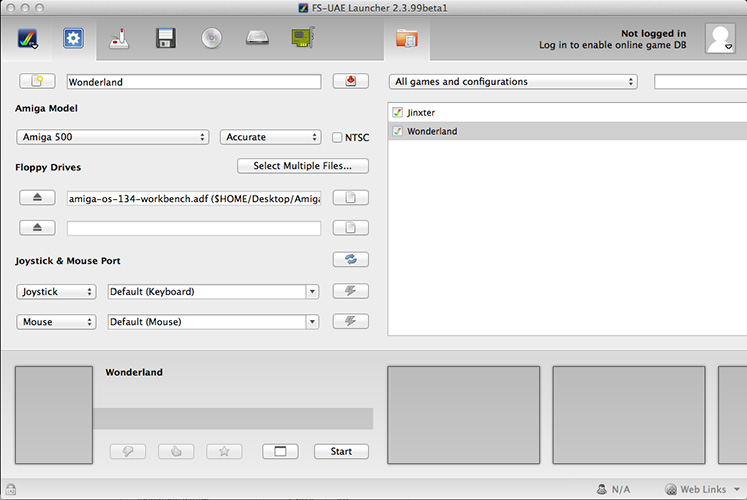Expand the Accurate accuracy dropdown

click(x=271, y=137)
